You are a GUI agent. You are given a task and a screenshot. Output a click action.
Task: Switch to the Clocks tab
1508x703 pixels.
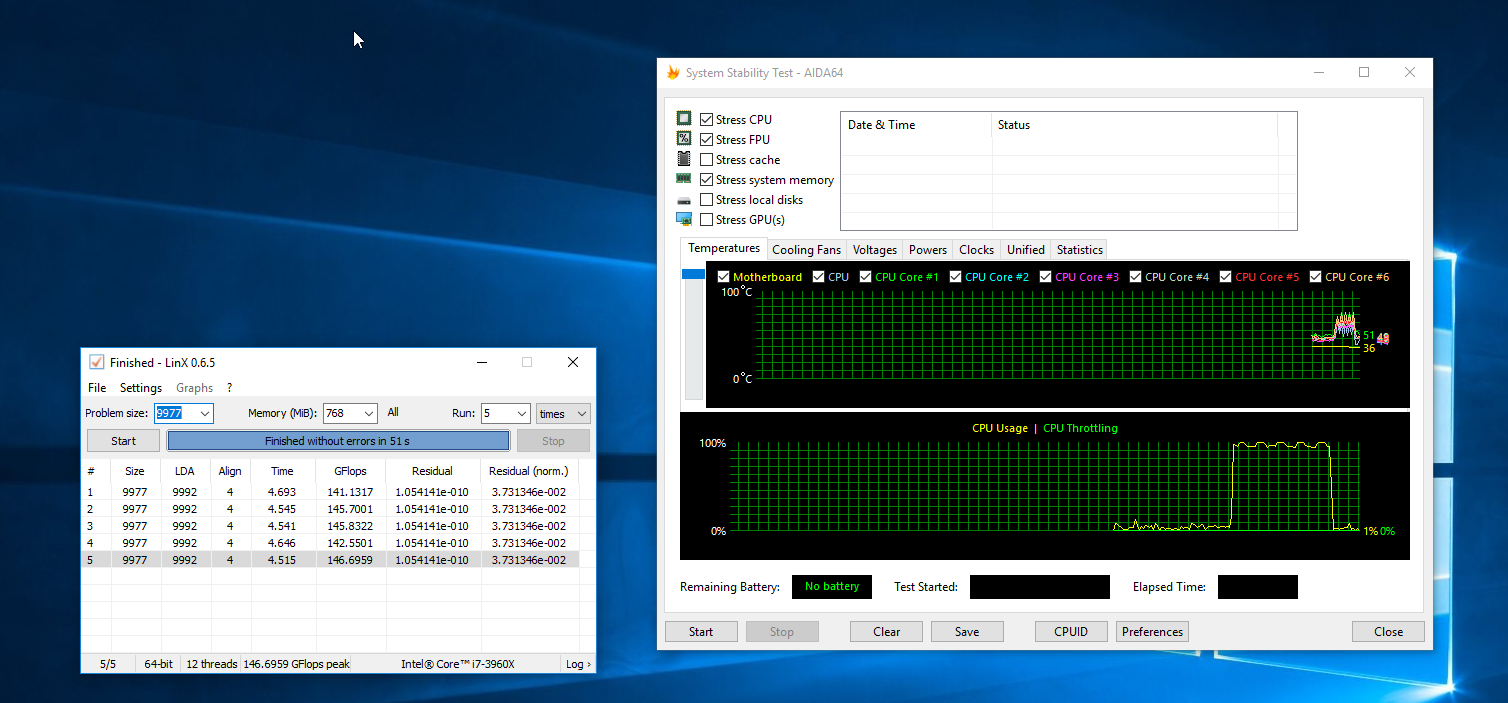click(x=976, y=250)
